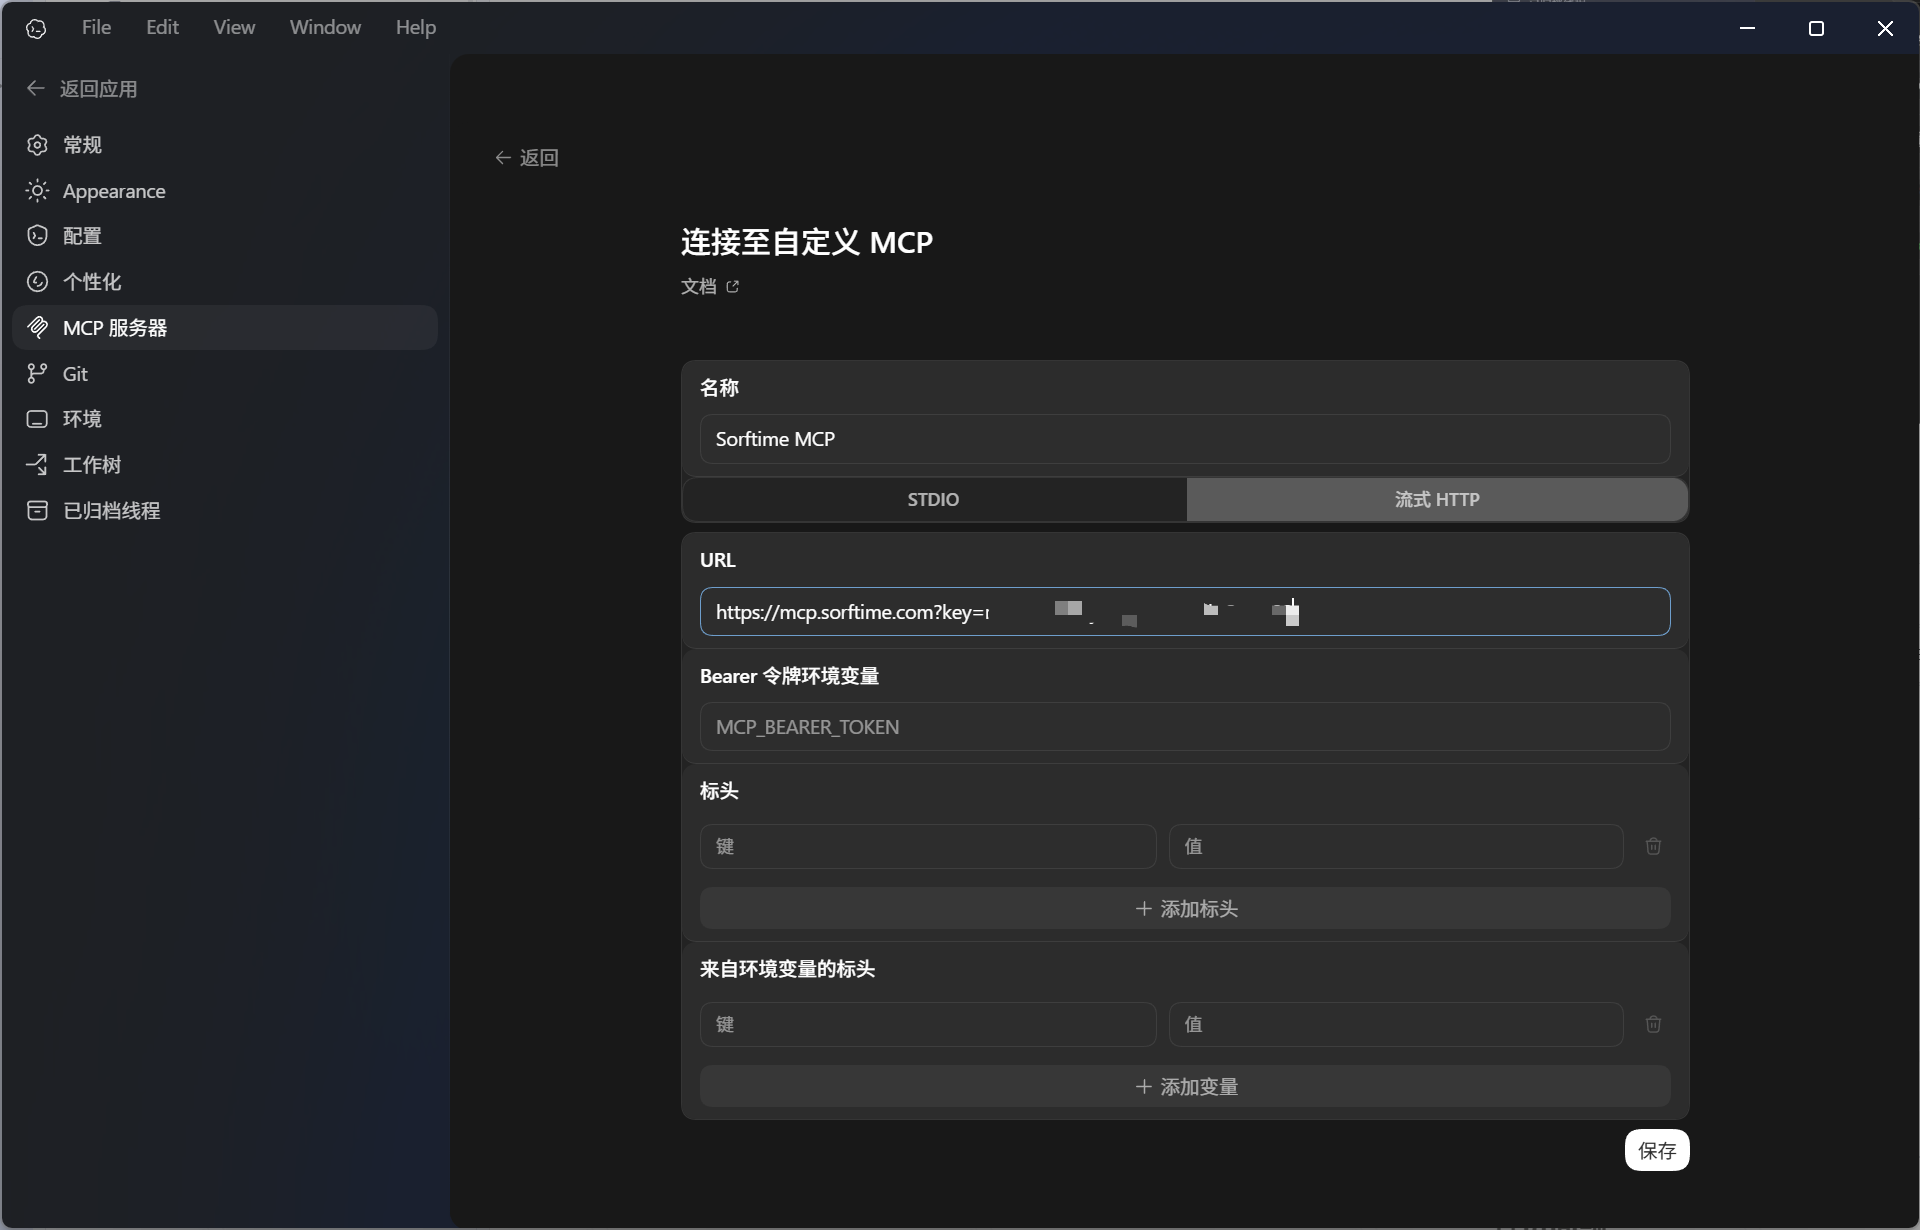Screen dimensions: 1920x1230
Task: Switch to the STDIO tab
Action: pyautogui.click(x=932, y=499)
